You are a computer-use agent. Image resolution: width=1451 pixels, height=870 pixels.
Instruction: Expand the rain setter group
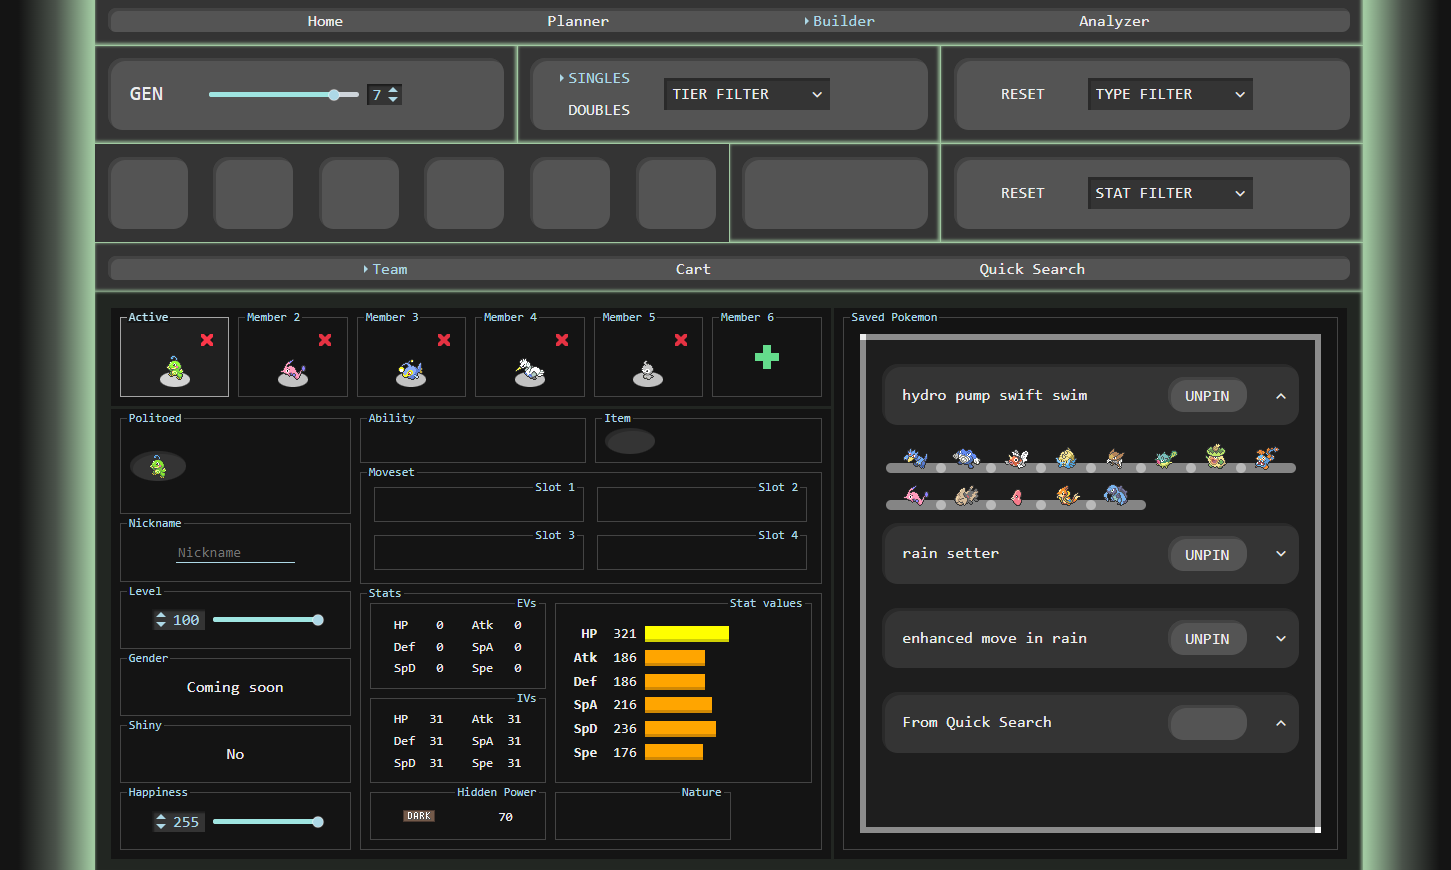point(1281,554)
